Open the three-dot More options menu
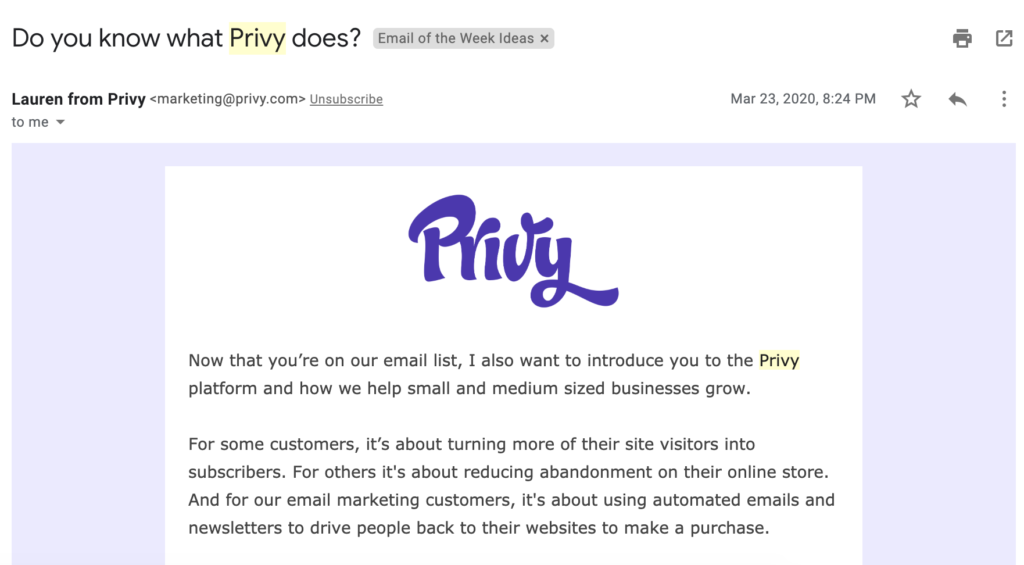The width and height of the screenshot is (1024, 565). 1004,99
